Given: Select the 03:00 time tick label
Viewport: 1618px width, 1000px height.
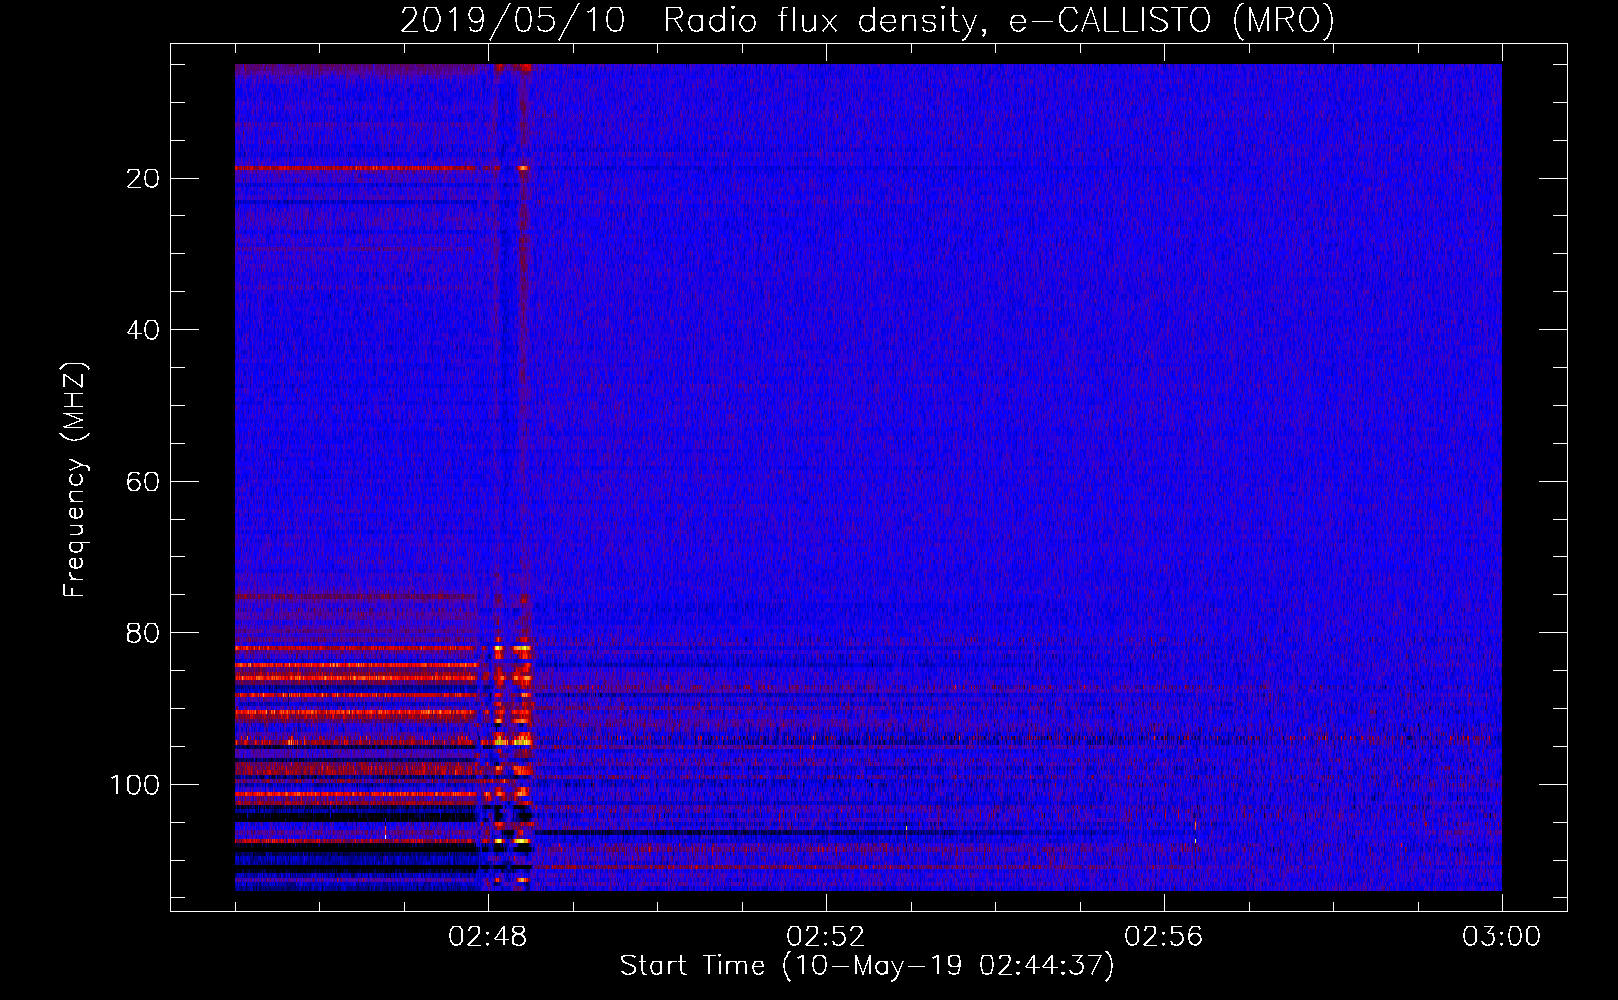Looking at the screenshot, I should click(1502, 937).
